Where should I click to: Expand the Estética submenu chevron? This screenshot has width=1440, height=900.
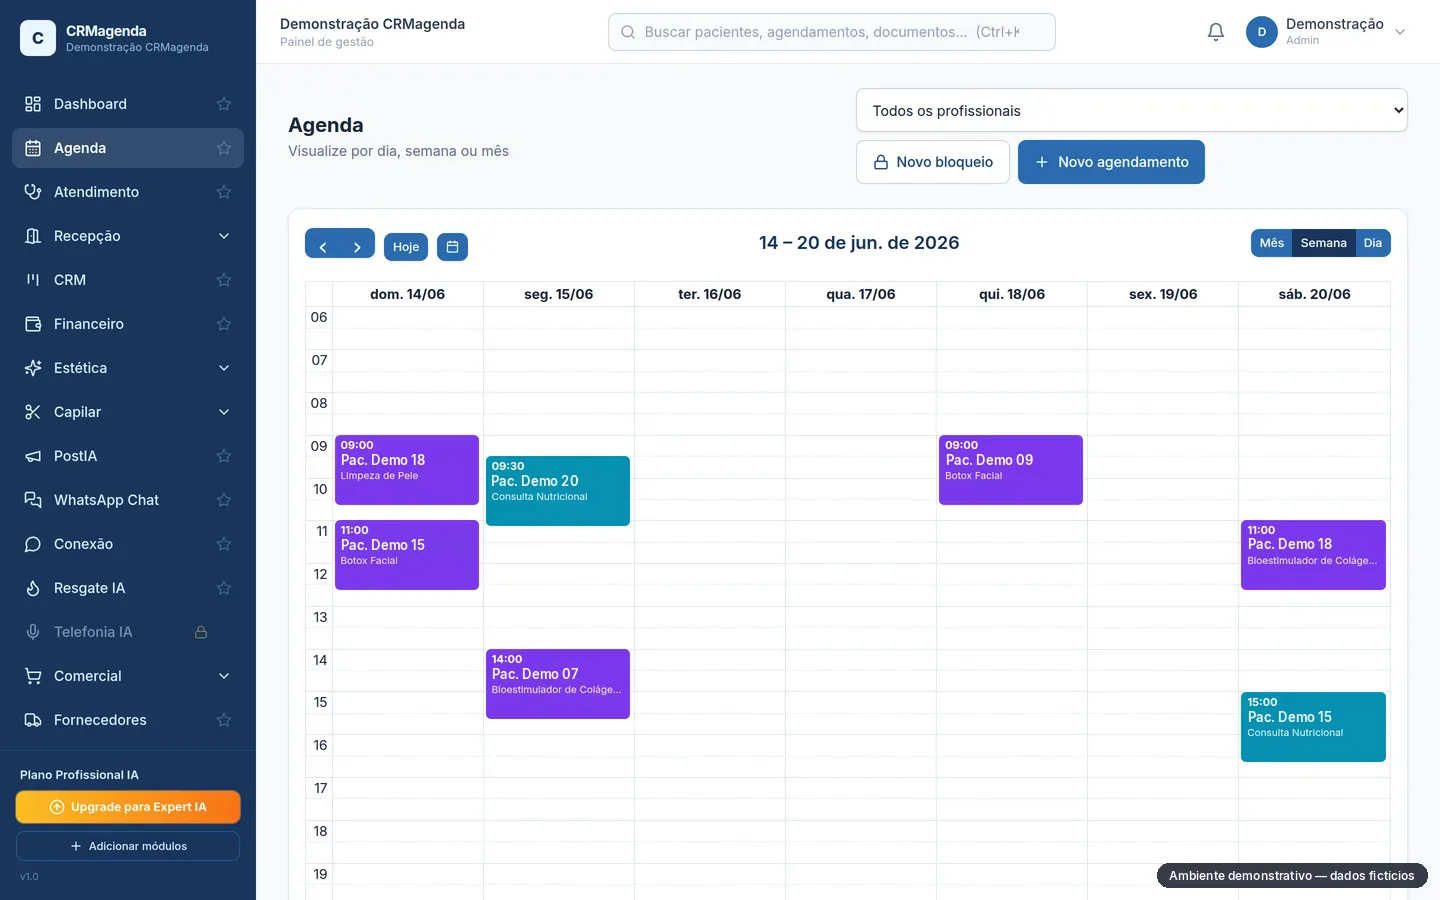[224, 368]
